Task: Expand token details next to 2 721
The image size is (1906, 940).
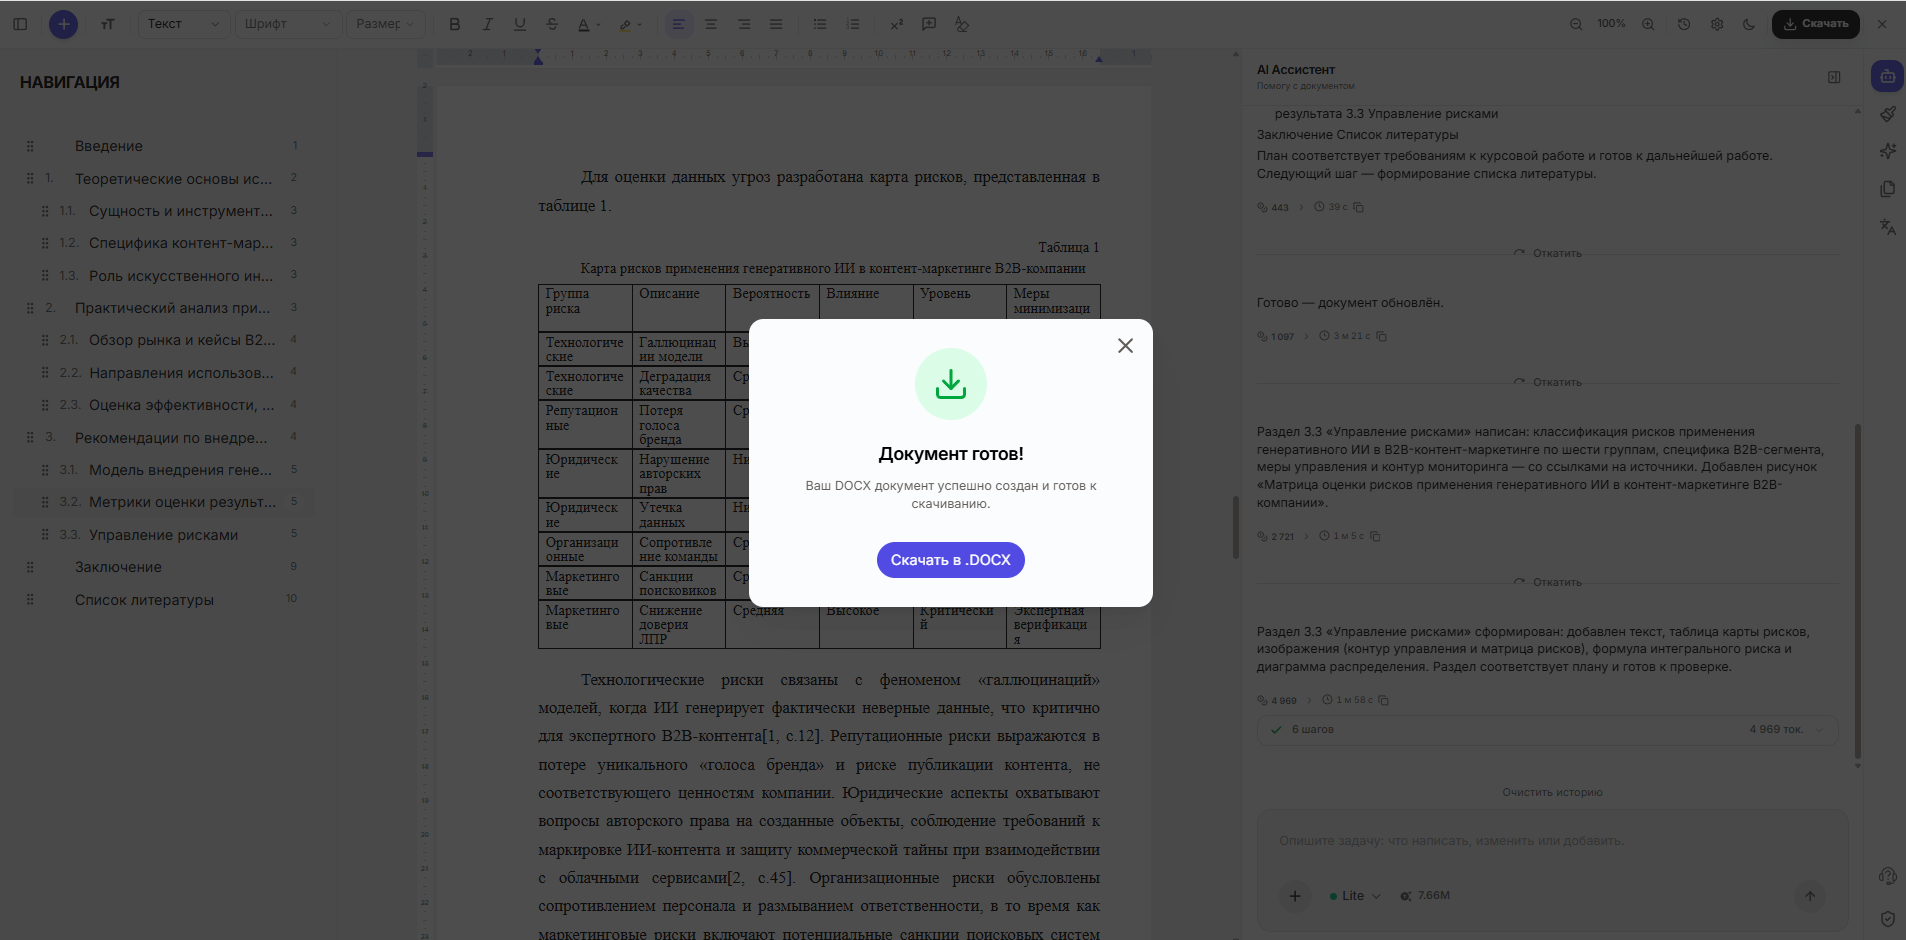Action: pos(1306,536)
